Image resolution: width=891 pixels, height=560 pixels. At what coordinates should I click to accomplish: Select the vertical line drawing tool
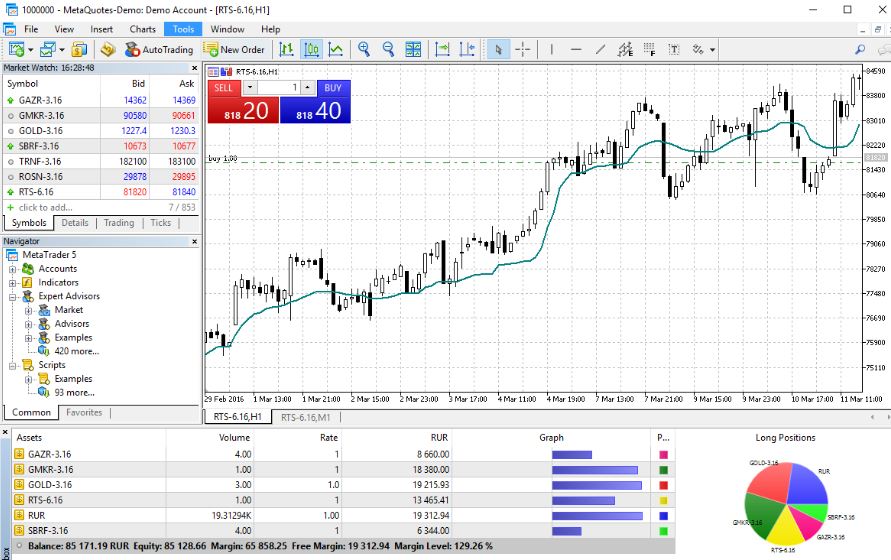click(552, 49)
